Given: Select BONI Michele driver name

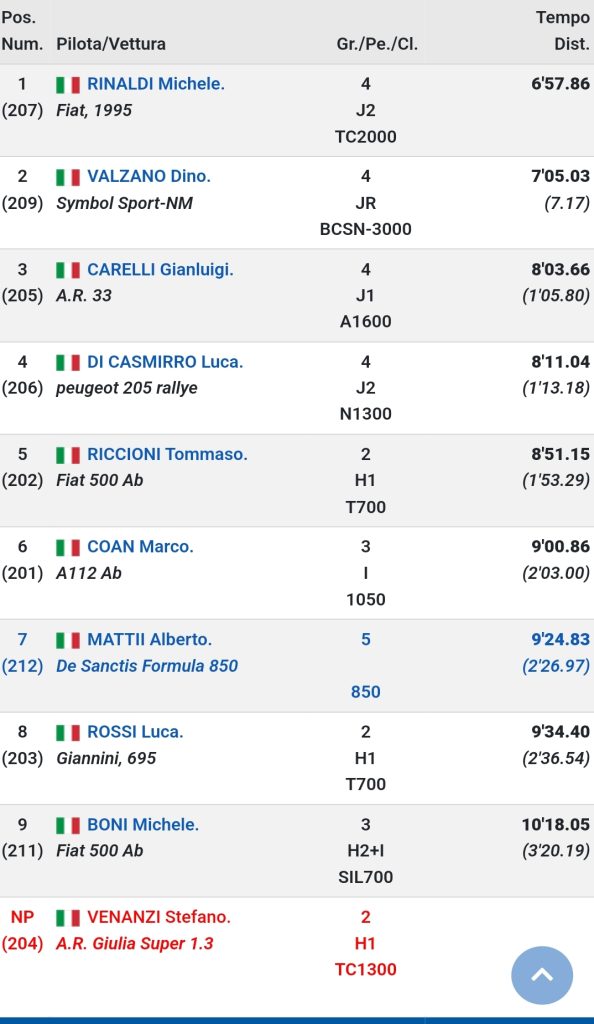Looking at the screenshot, I should point(143,825).
